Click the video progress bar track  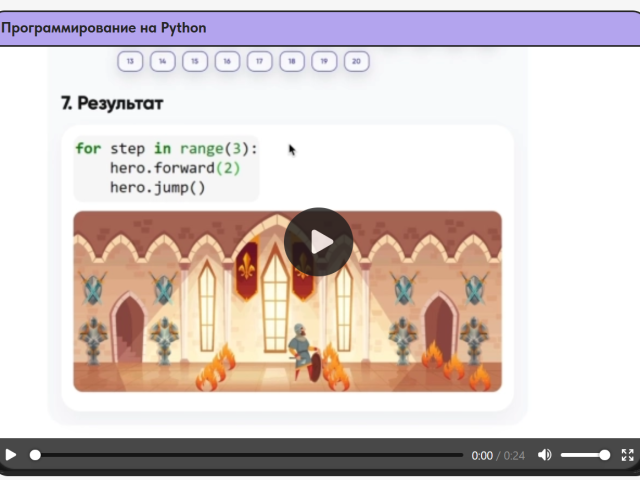coord(250,455)
